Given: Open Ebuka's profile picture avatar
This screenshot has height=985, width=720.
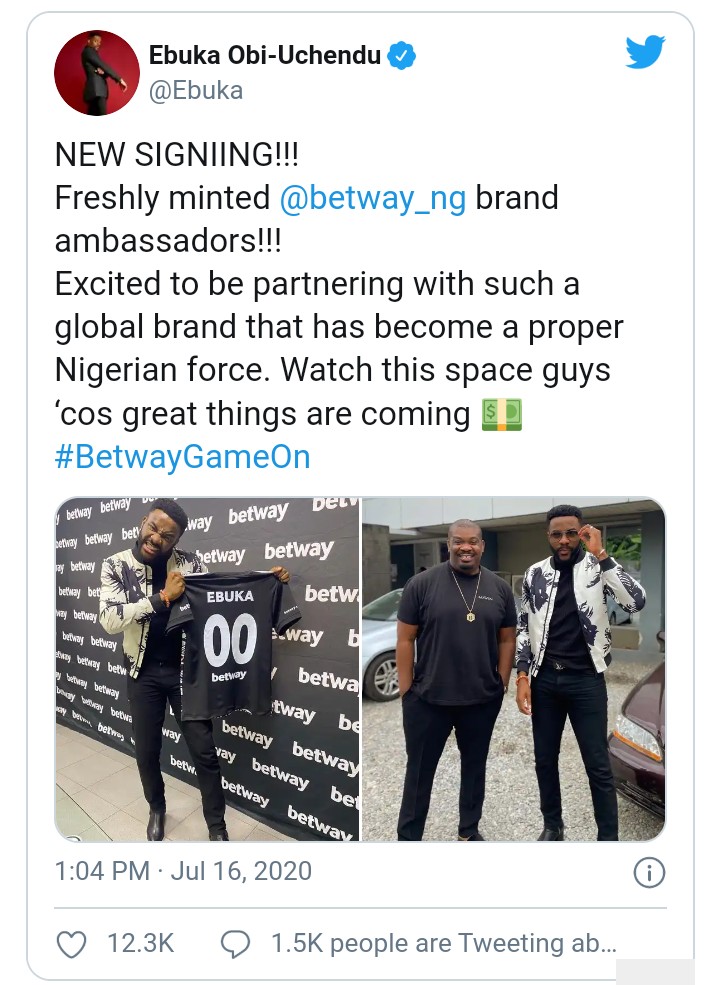Looking at the screenshot, I should tap(96, 73).
